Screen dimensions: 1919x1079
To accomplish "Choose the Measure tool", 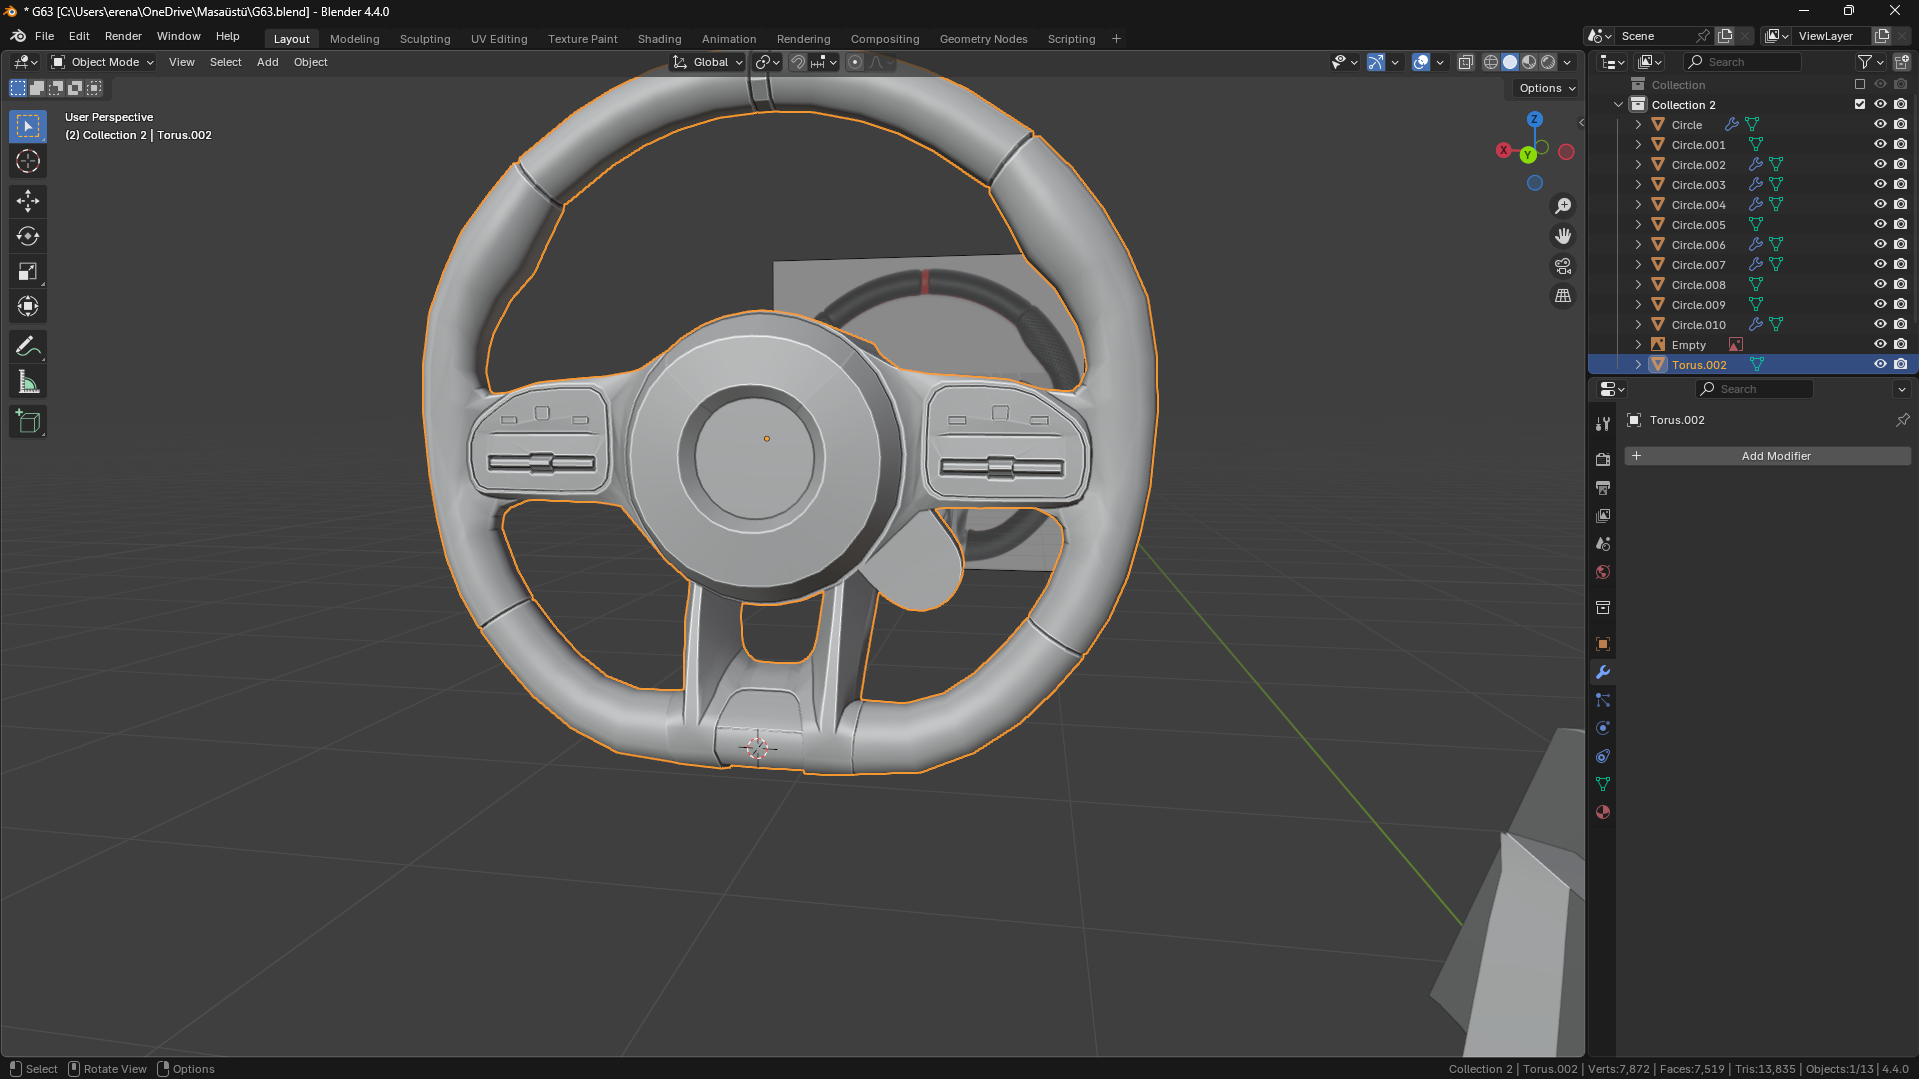I will click(28, 382).
